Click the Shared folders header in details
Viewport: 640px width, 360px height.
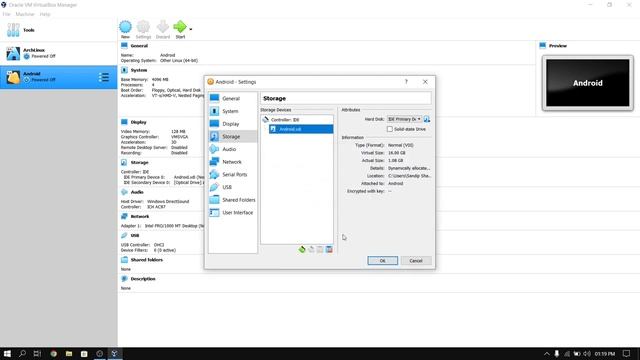coord(147,260)
